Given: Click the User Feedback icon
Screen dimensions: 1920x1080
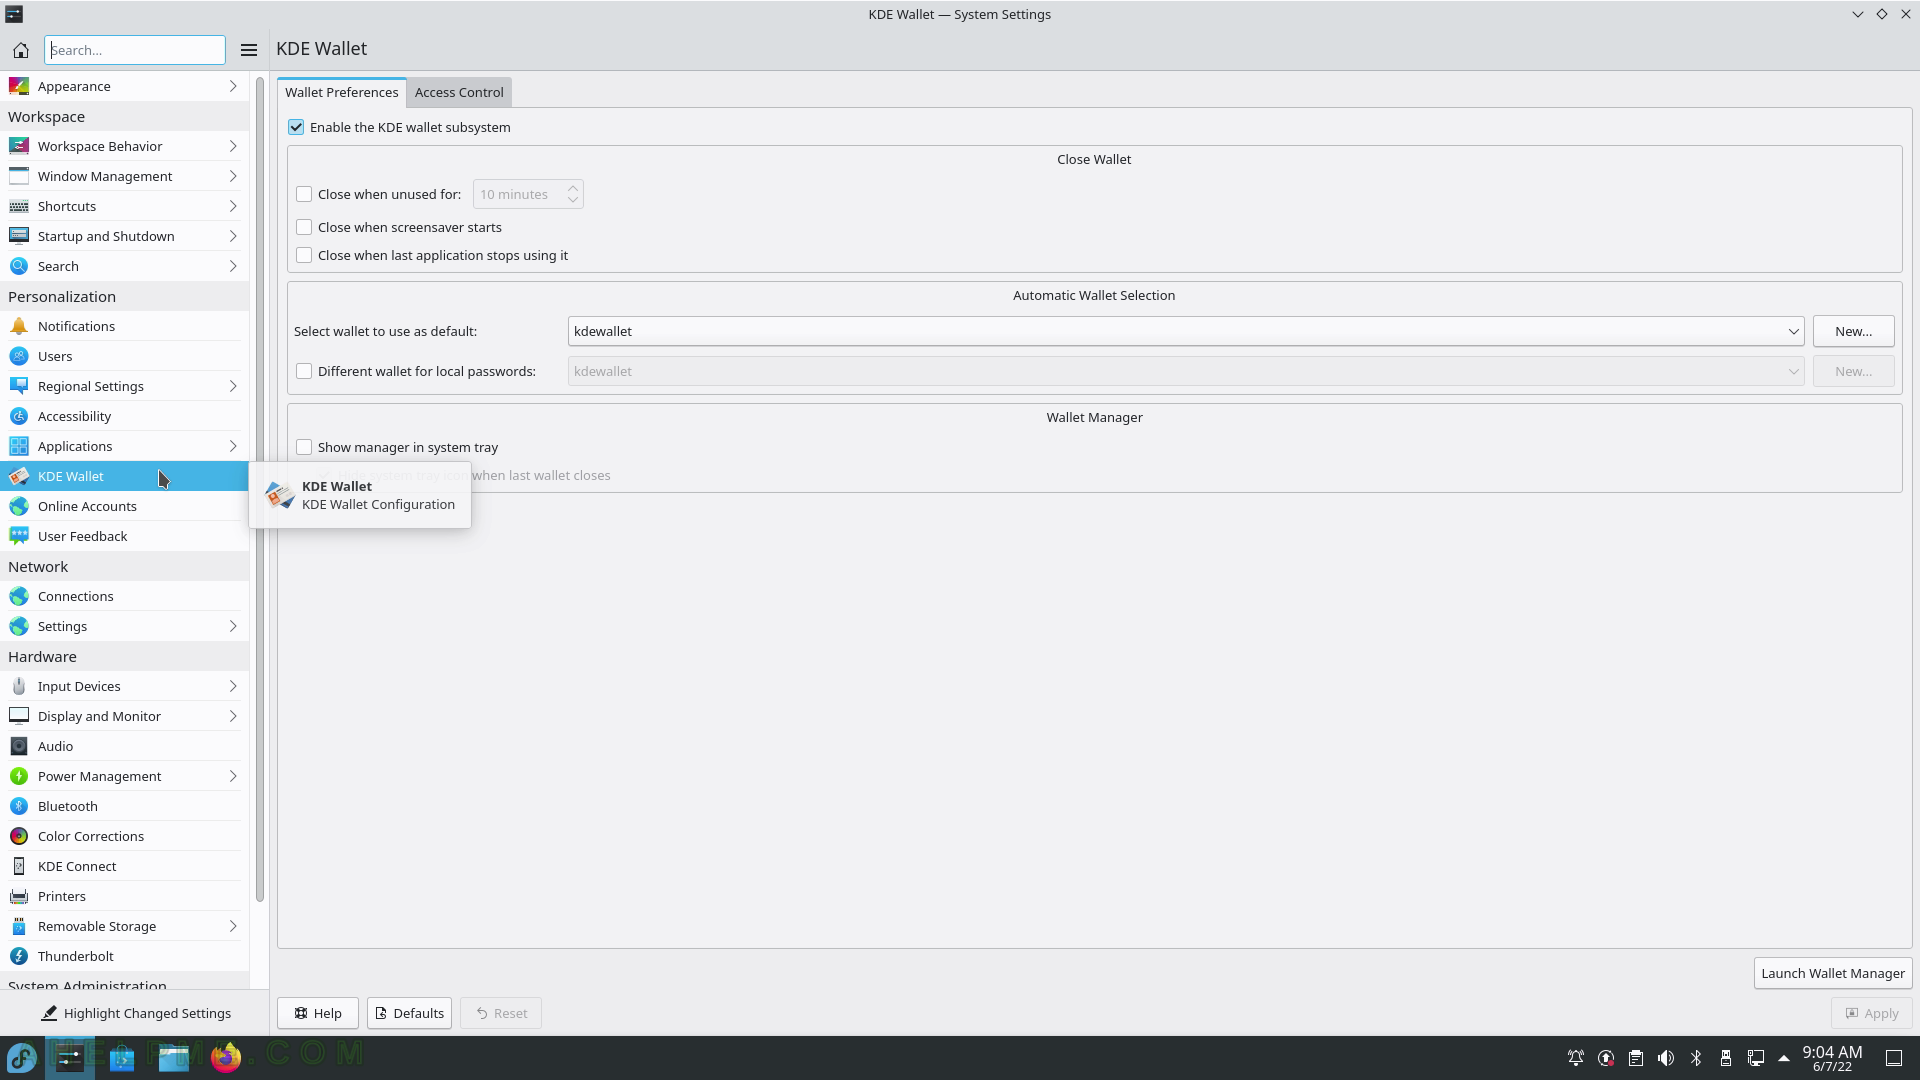Looking at the screenshot, I should (x=19, y=536).
